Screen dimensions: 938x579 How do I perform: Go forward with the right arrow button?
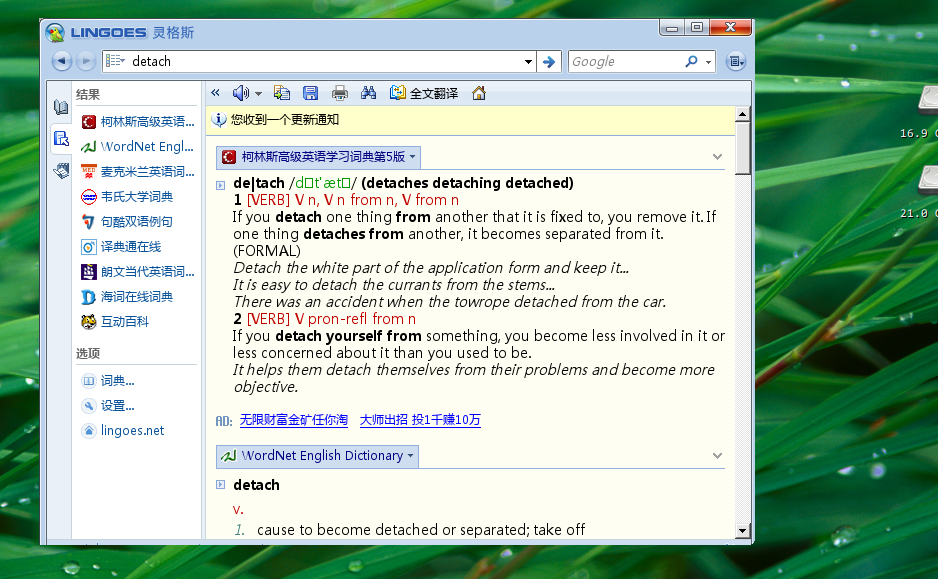click(86, 61)
